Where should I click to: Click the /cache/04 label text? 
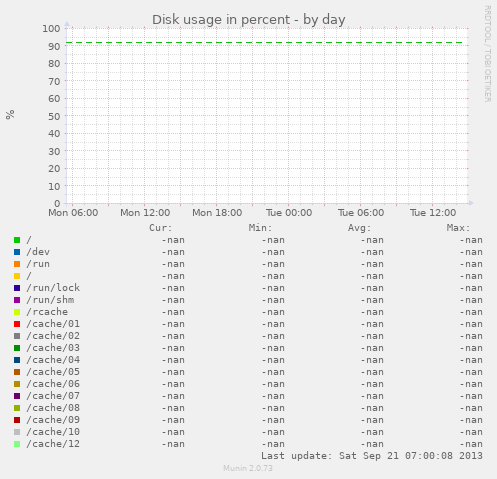click(53, 360)
